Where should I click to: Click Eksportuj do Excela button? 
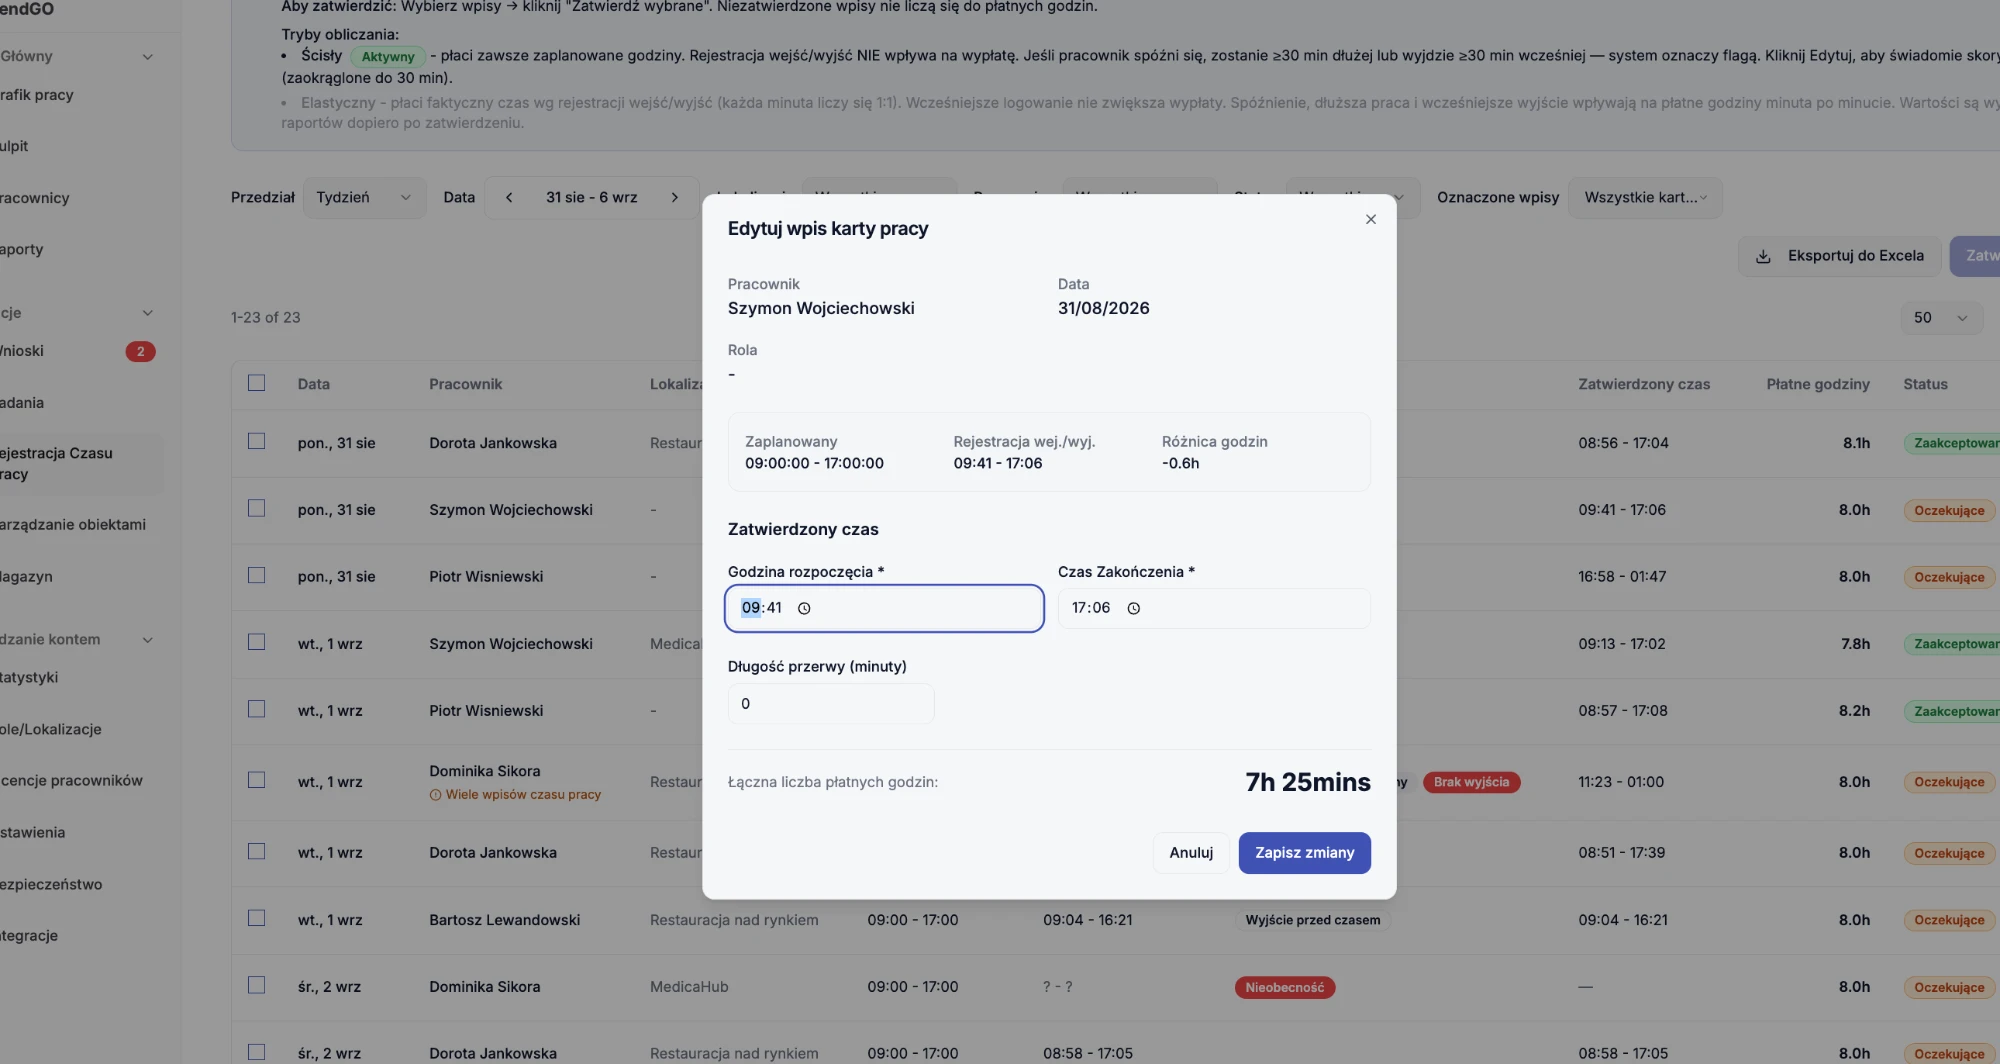click(1840, 257)
